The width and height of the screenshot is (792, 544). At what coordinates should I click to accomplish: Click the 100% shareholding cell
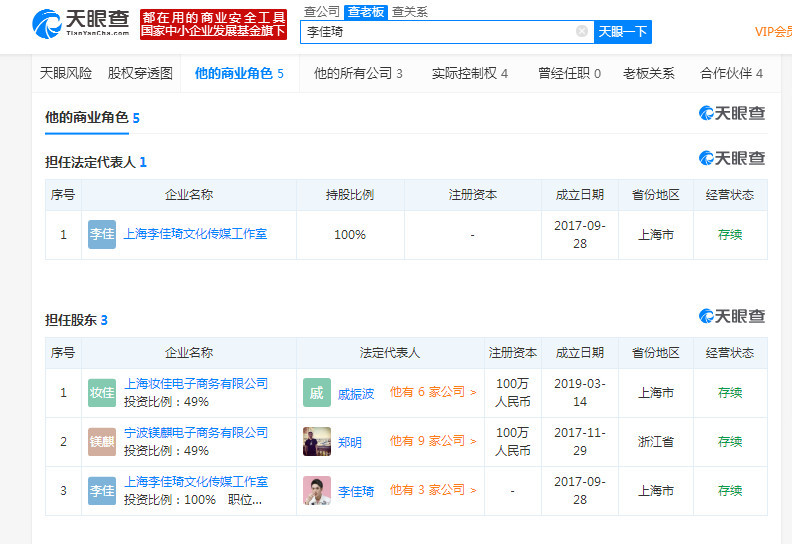pos(350,235)
